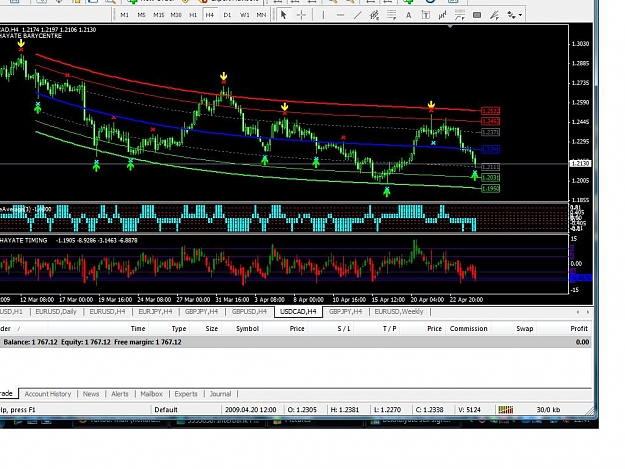Open the Account History terminal tab

pos(48,394)
